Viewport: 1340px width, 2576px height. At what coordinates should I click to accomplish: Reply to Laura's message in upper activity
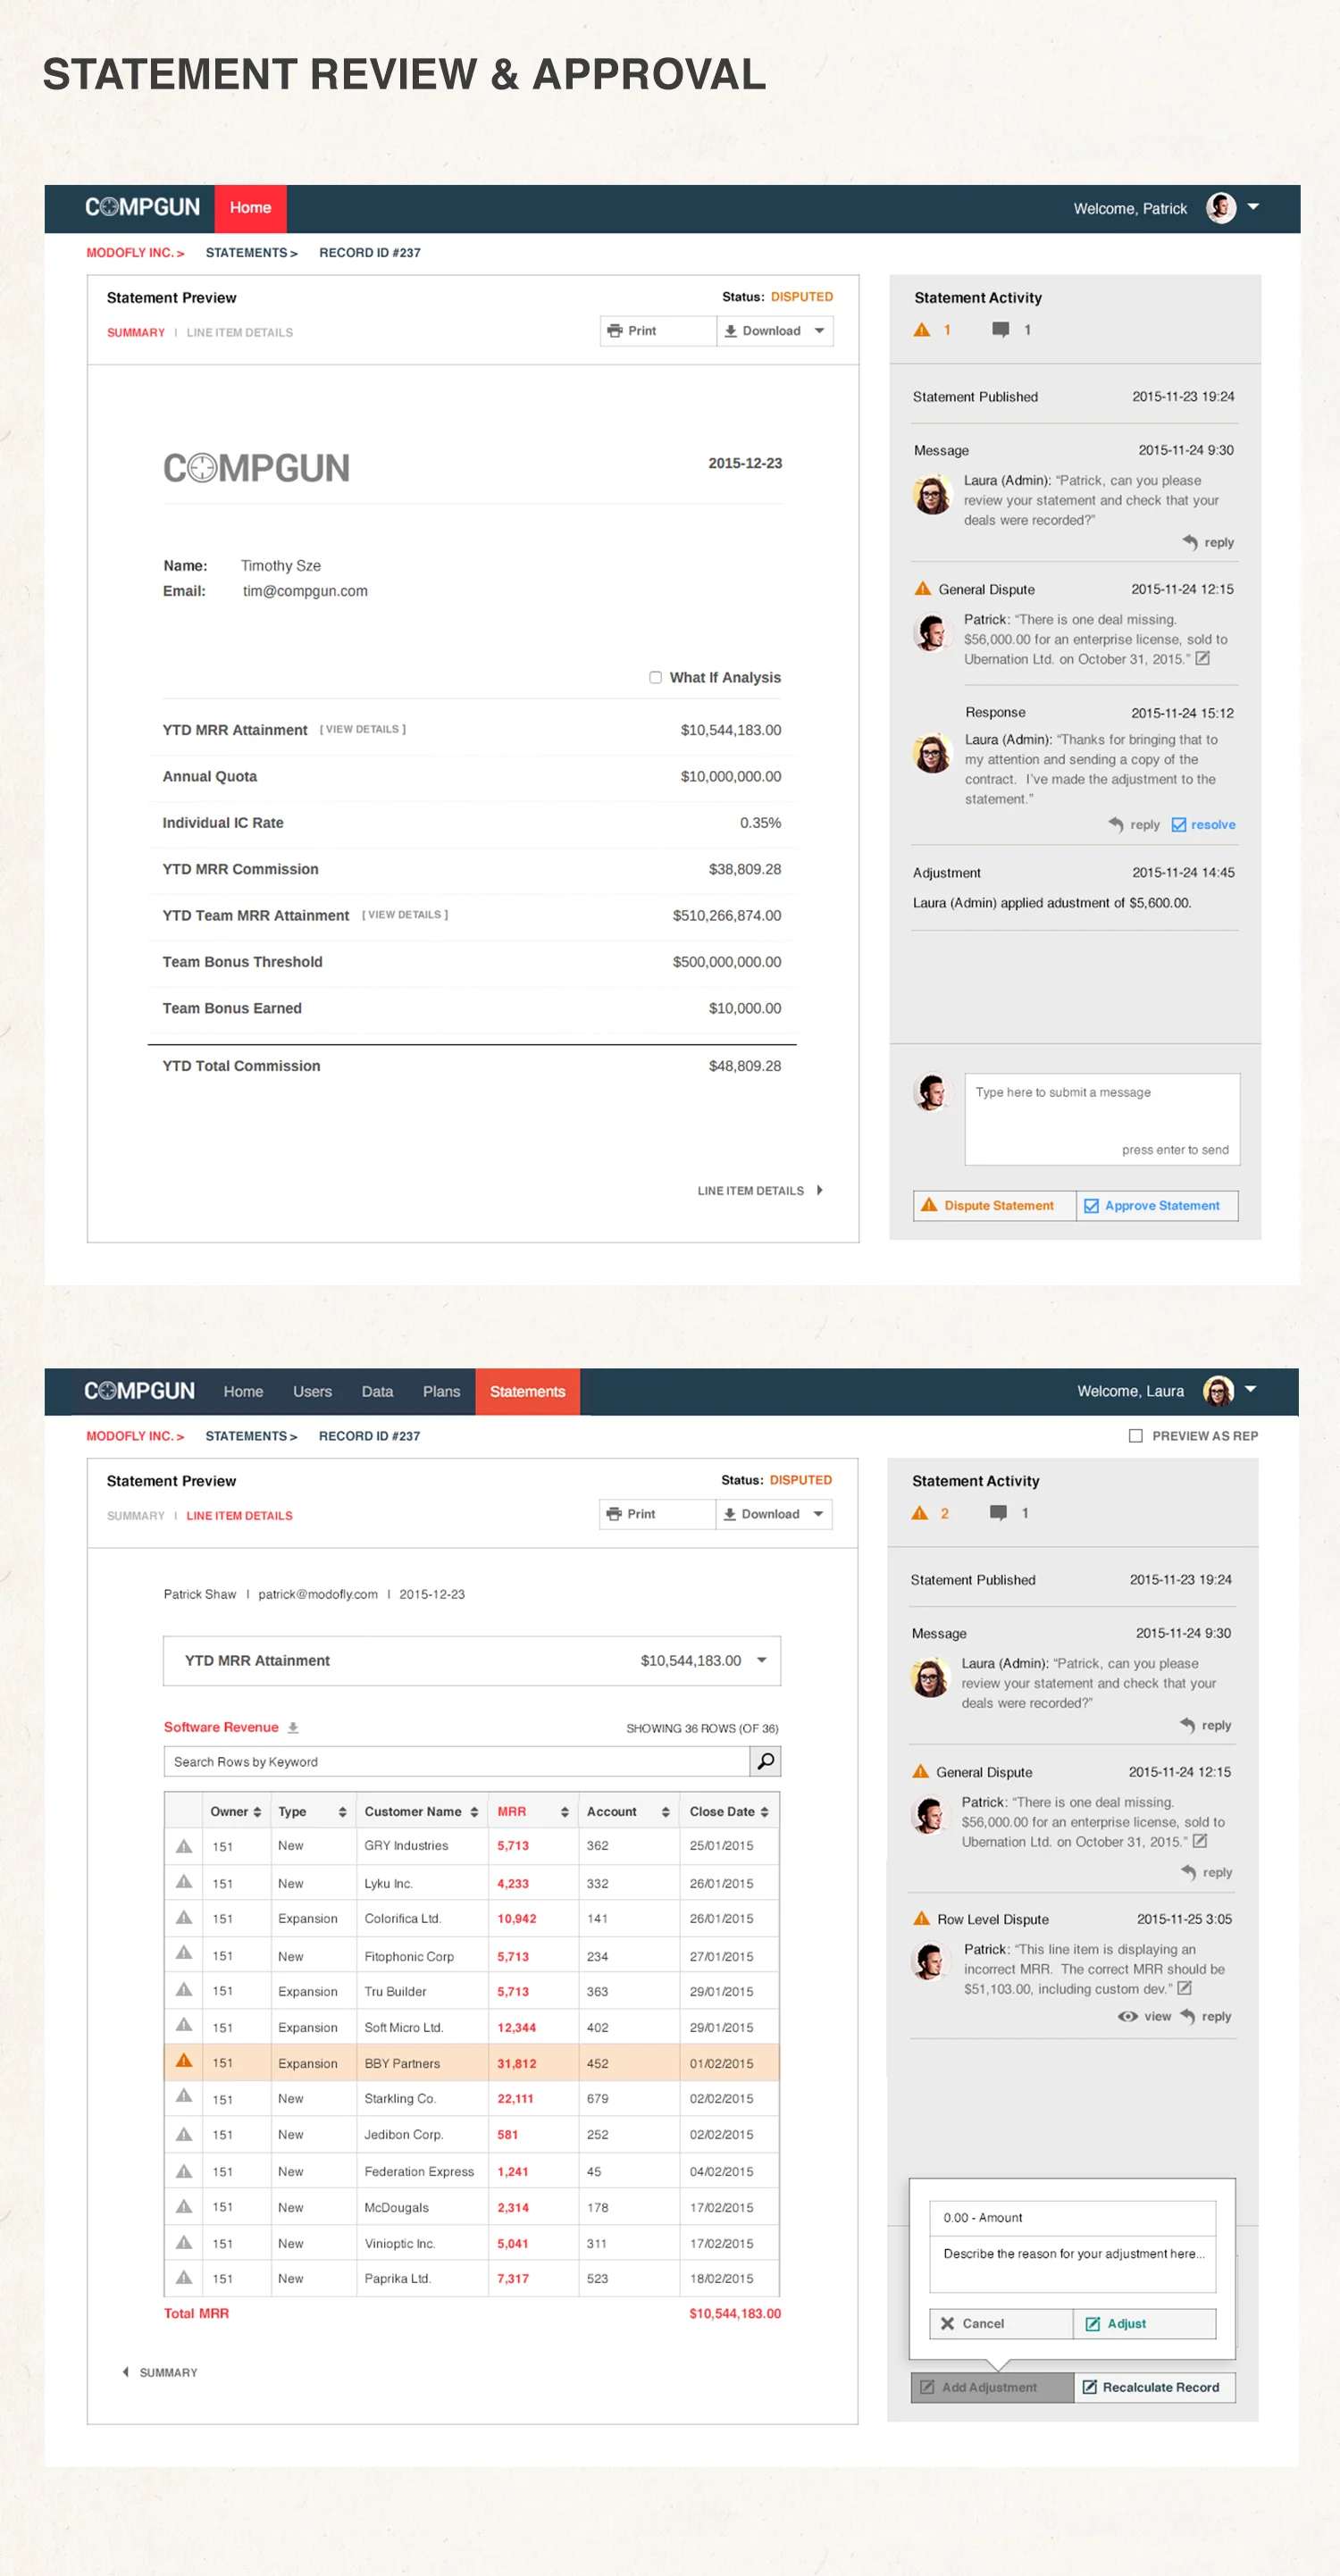coord(1208,542)
